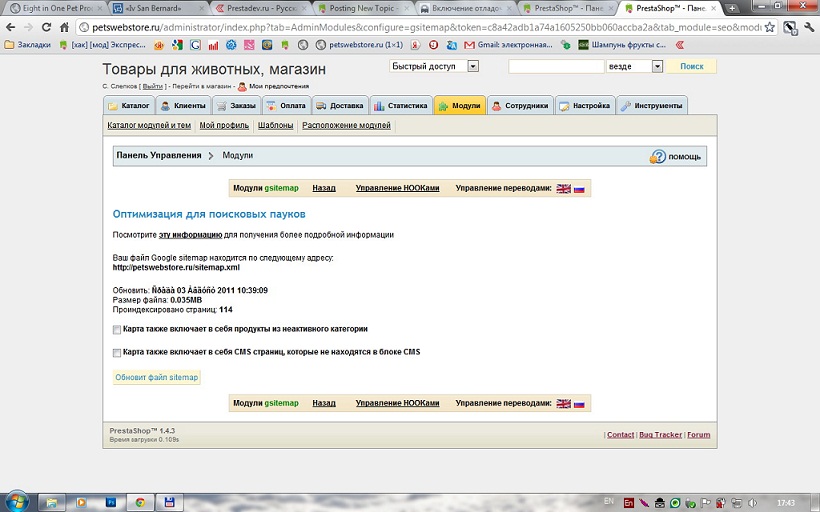
Task: Open the Статистика tab
Action: tap(401, 105)
